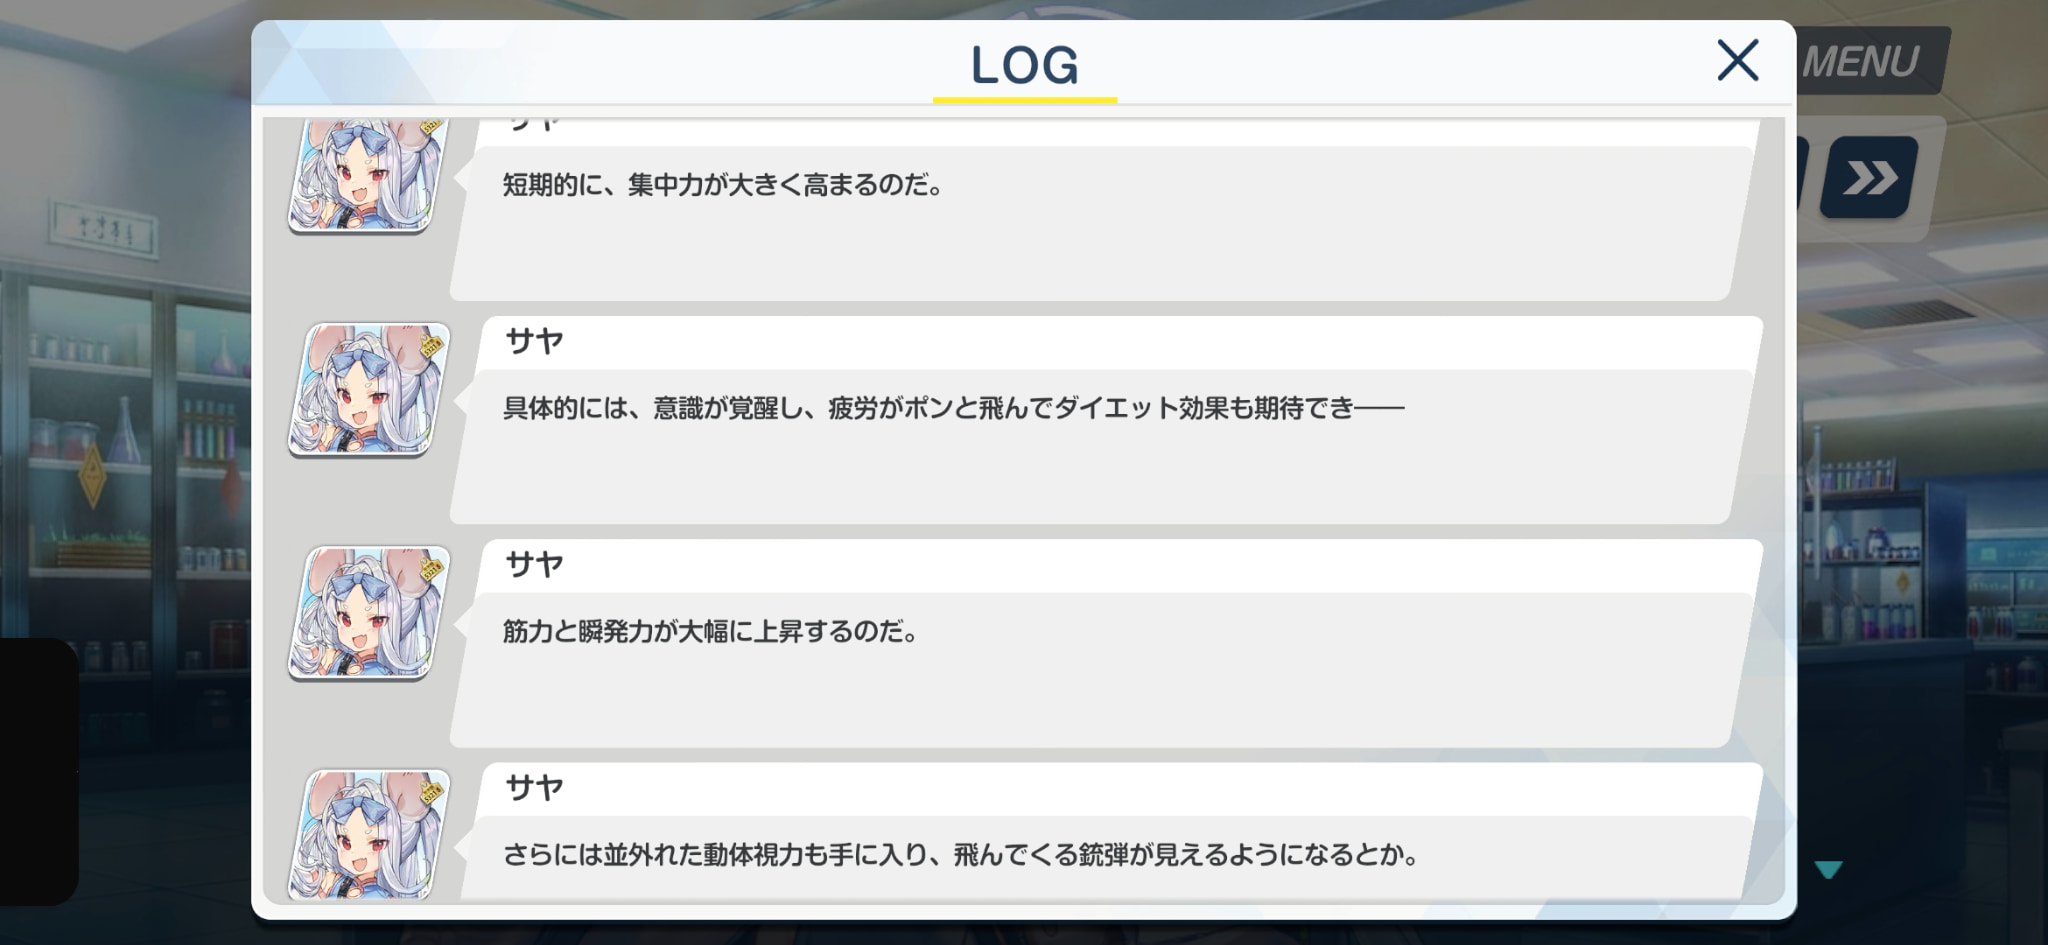This screenshot has width=2048, height=945.
Task: Click the yellow underline beneath LOG
Action: pyautogui.click(x=1025, y=100)
